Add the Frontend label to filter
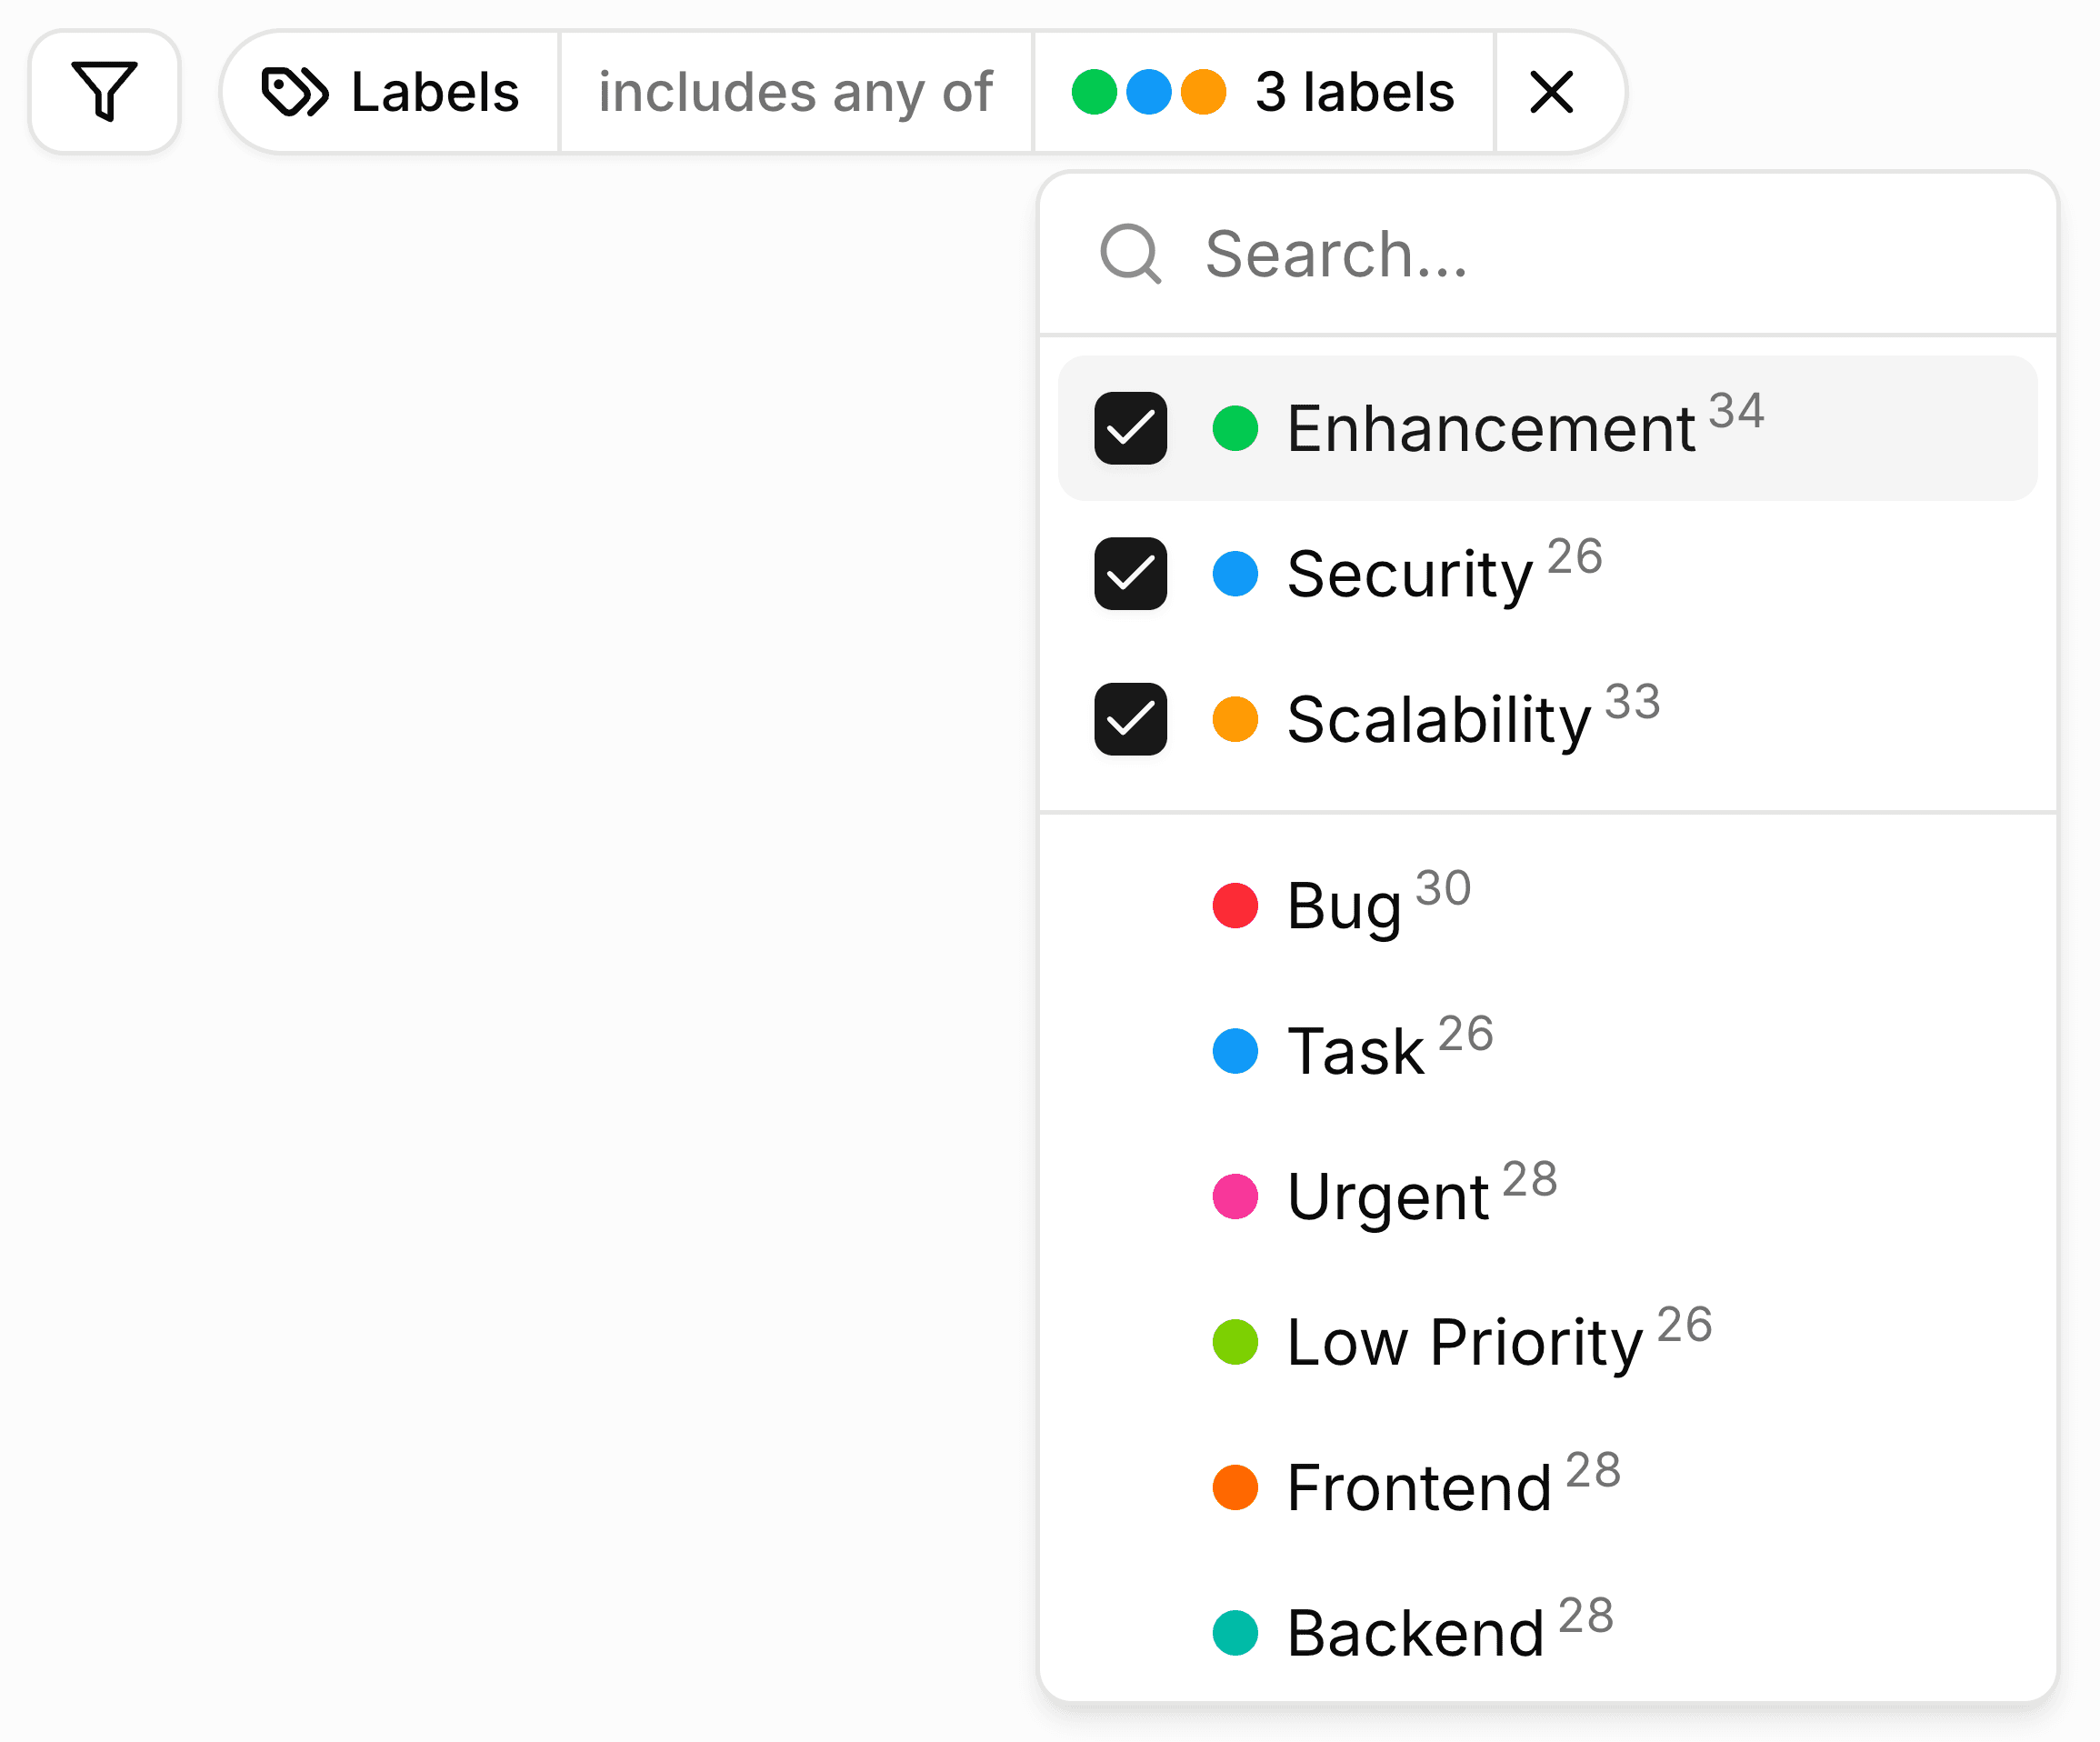Screen dimensions: 2100x1742 (1418, 1488)
